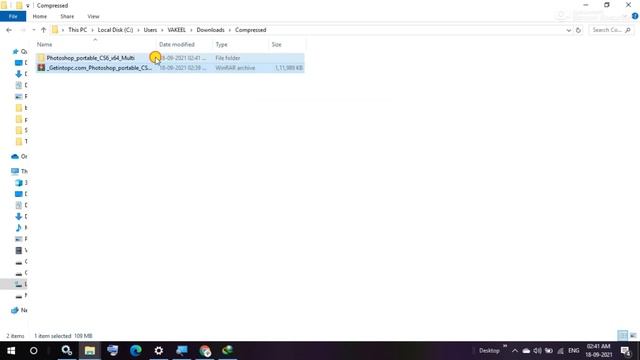Go up one folder level arrow
The height and width of the screenshot is (360, 640).
pos(43,30)
